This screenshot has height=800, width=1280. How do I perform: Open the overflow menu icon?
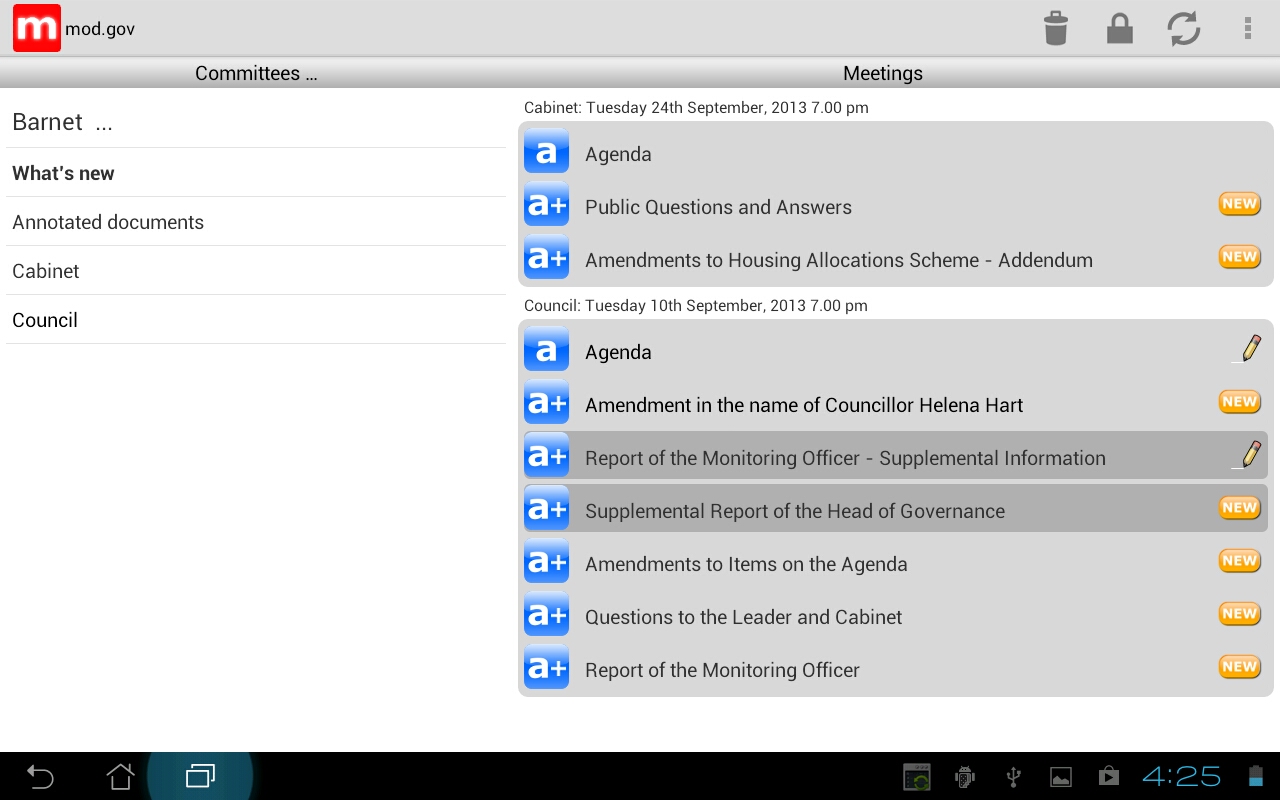tap(1247, 28)
